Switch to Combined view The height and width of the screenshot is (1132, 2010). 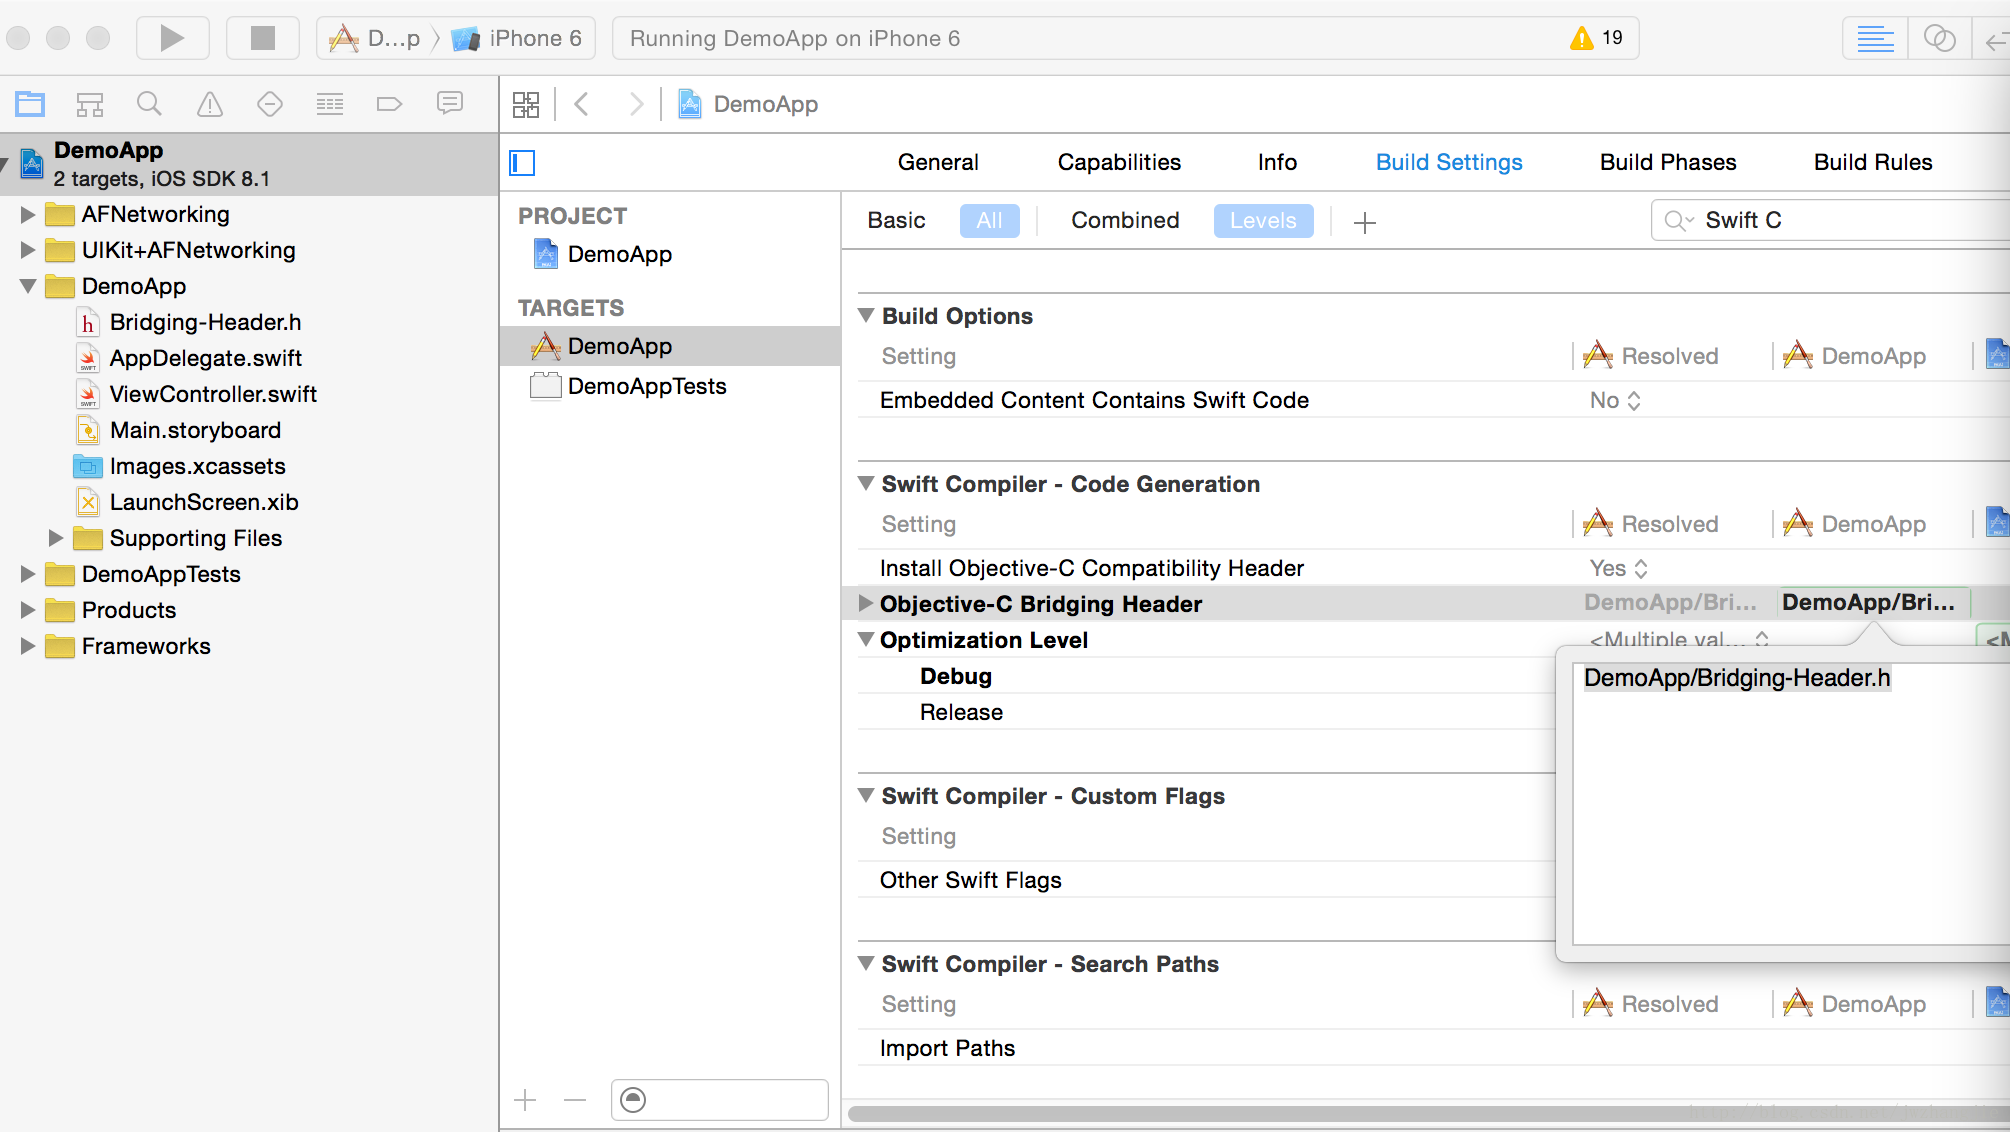(1125, 220)
